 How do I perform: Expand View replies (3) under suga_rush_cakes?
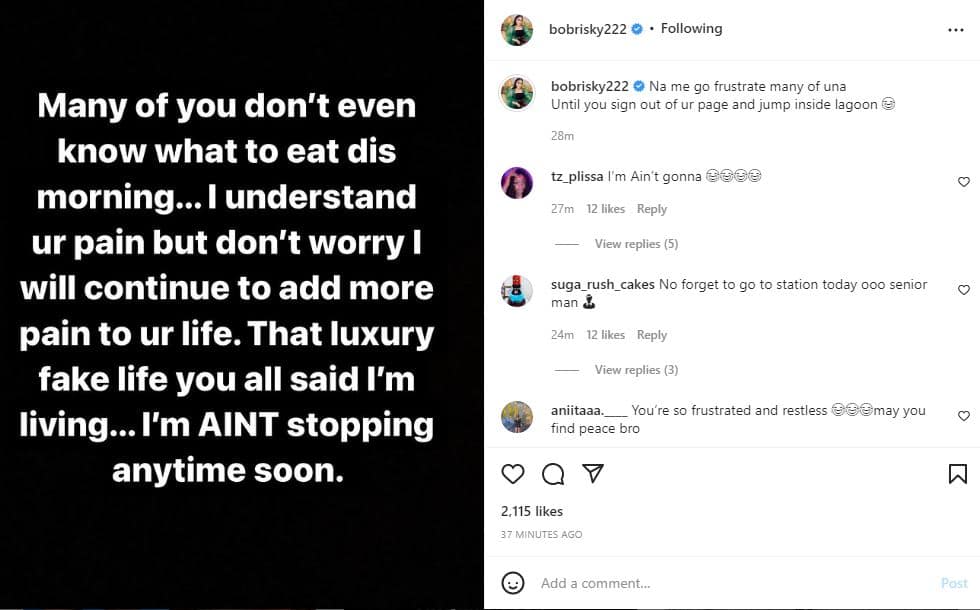click(636, 370)
